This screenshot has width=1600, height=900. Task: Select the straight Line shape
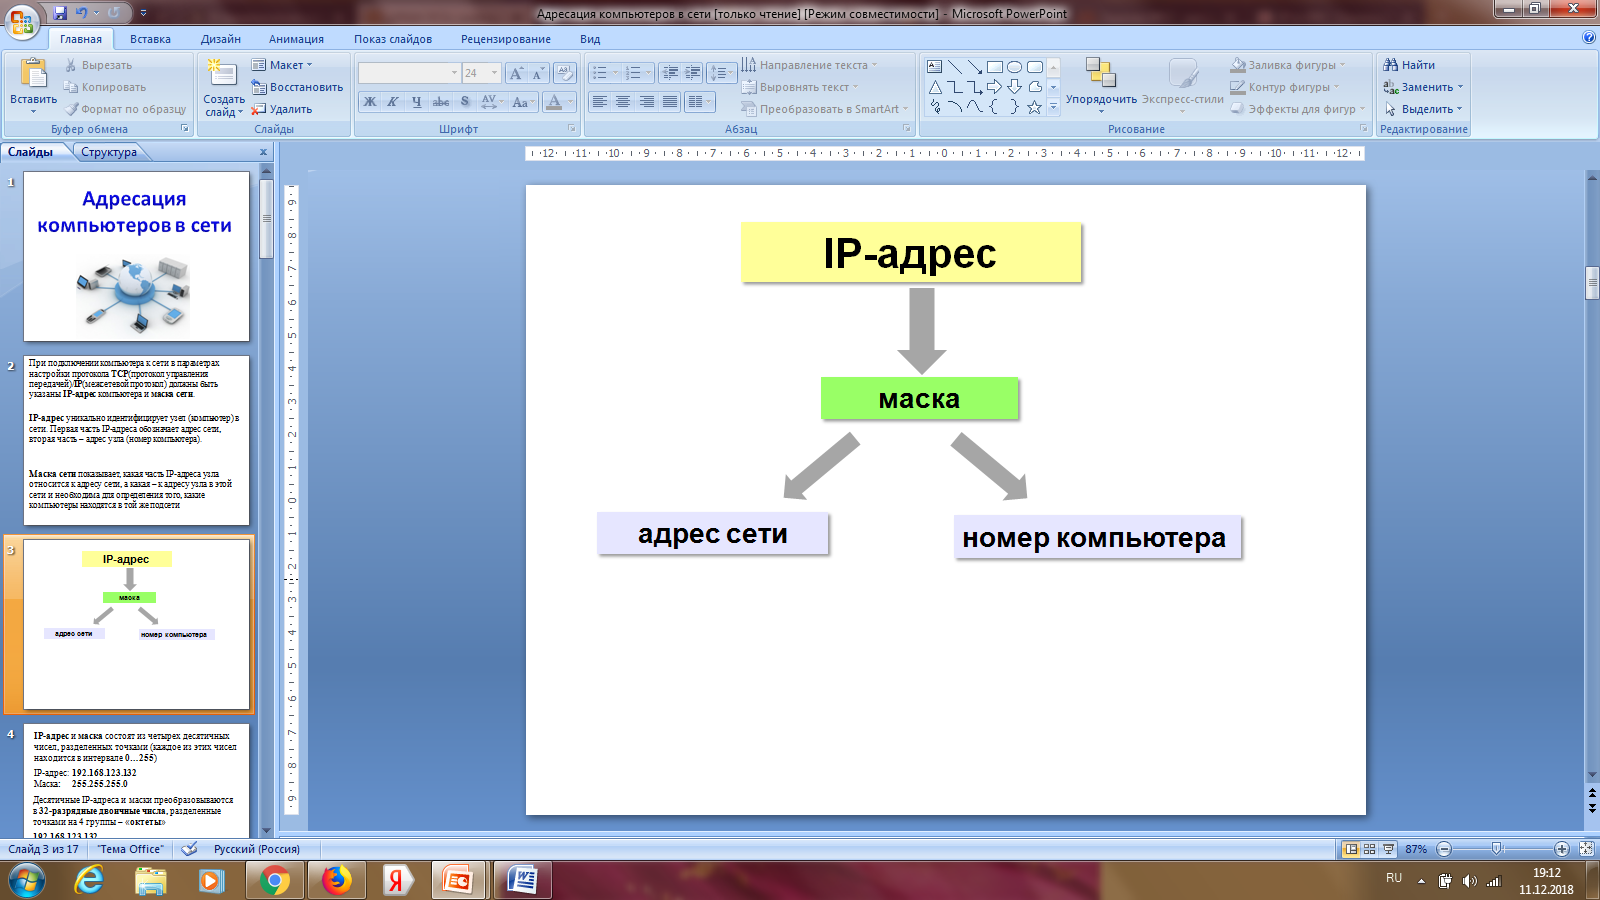click(954, 67)
